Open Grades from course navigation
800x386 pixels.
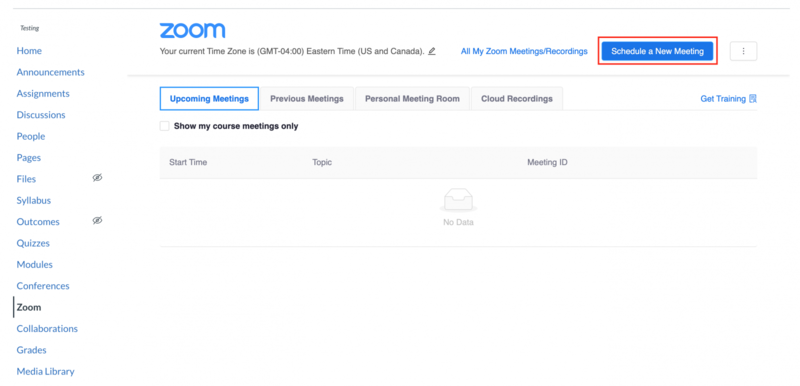(31, 350)
